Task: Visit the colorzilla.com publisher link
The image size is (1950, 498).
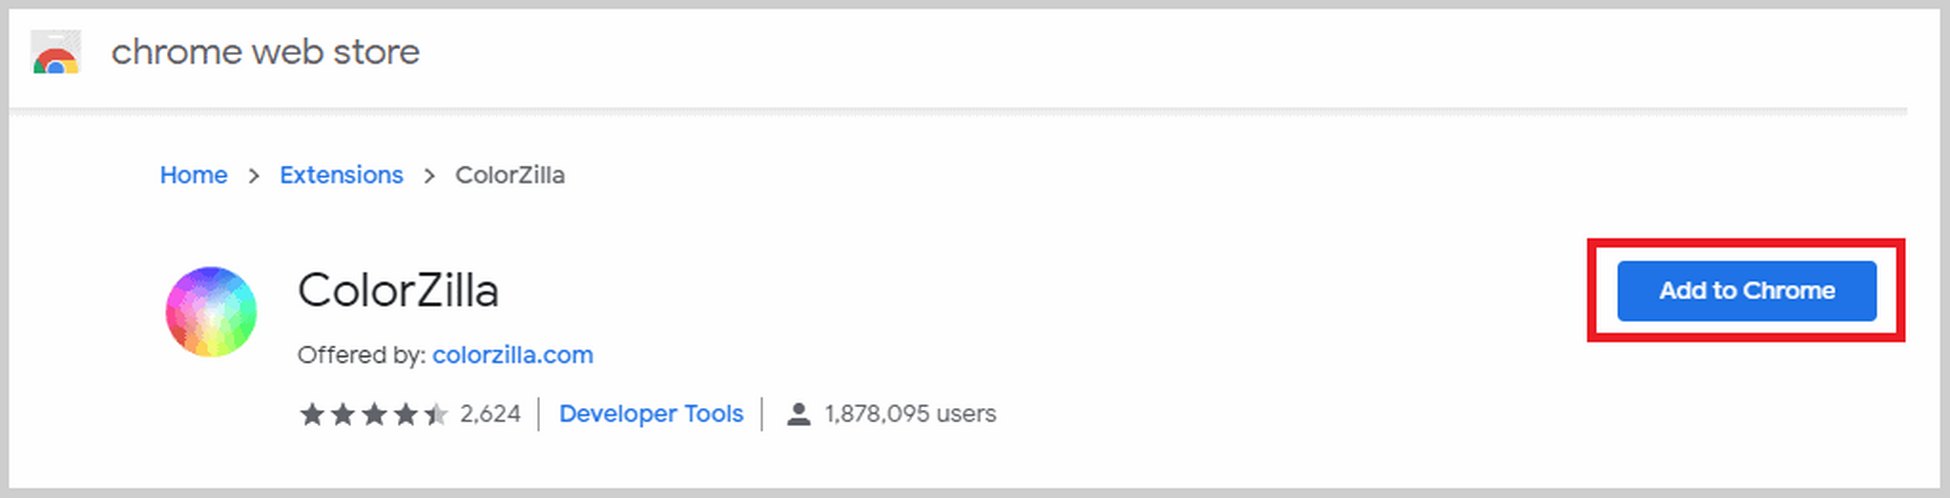Action: [x=513, y=355]
